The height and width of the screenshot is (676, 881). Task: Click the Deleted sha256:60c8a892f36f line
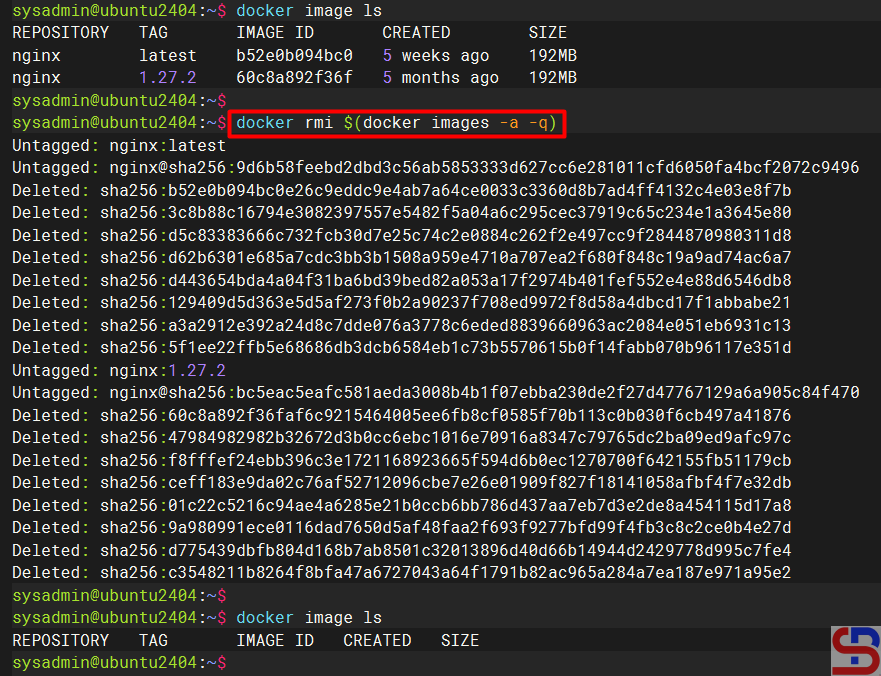coord(401,415)
